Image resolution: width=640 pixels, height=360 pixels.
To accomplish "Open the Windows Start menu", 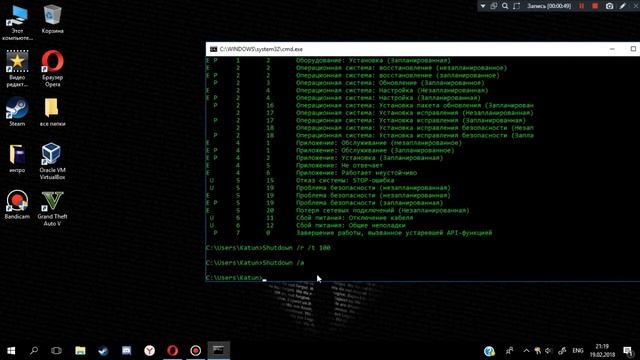I will tap(11, 350).
